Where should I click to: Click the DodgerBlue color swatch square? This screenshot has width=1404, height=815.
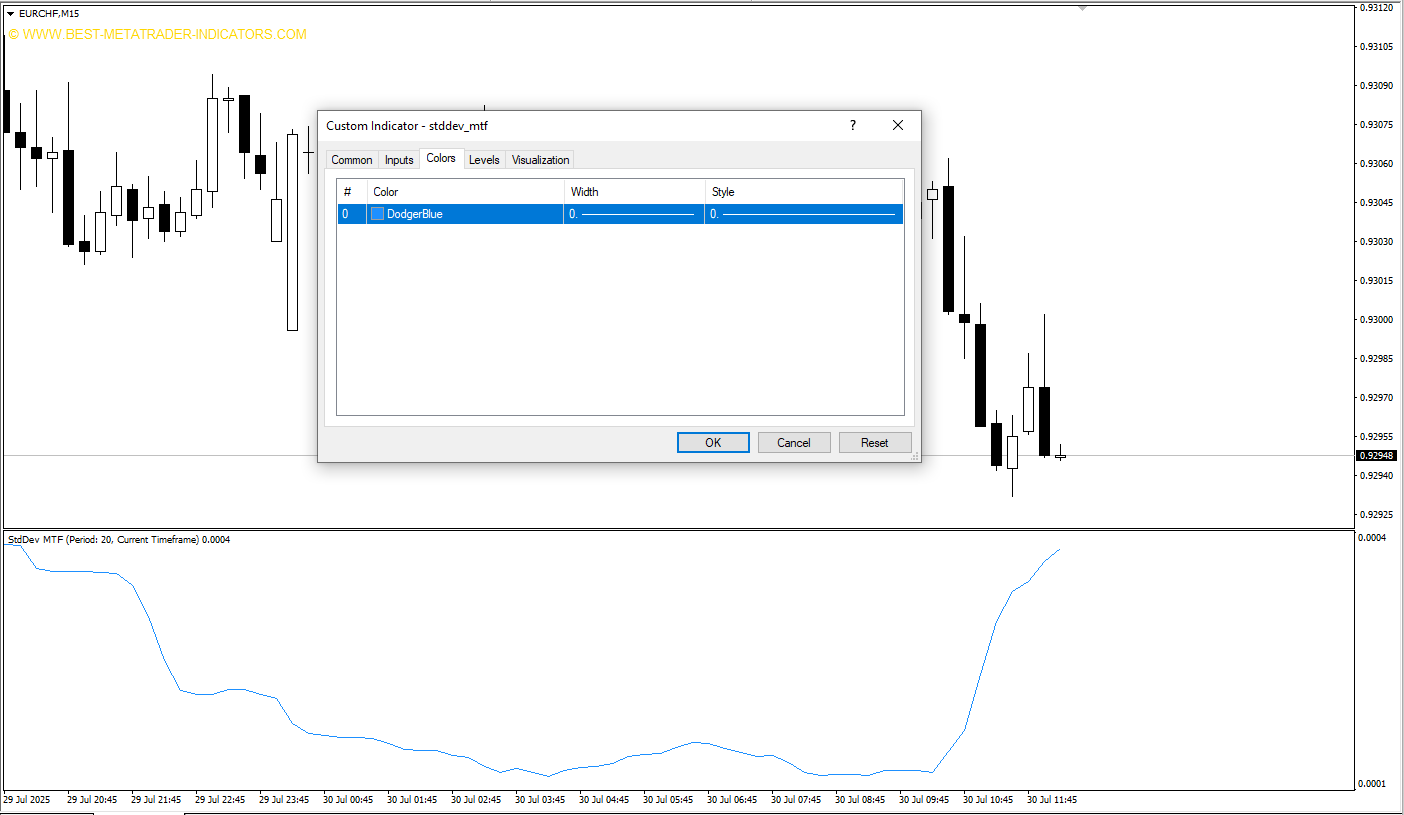pyautogui.click(x=377, y=214)
